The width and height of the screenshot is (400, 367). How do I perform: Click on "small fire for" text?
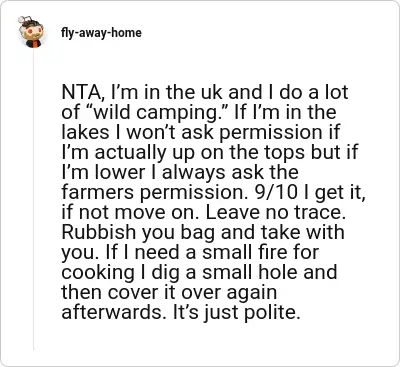261,252
